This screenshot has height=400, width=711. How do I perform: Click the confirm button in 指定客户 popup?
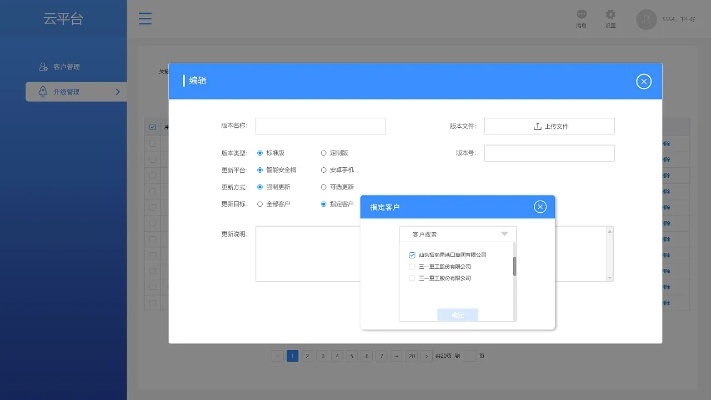457,314
